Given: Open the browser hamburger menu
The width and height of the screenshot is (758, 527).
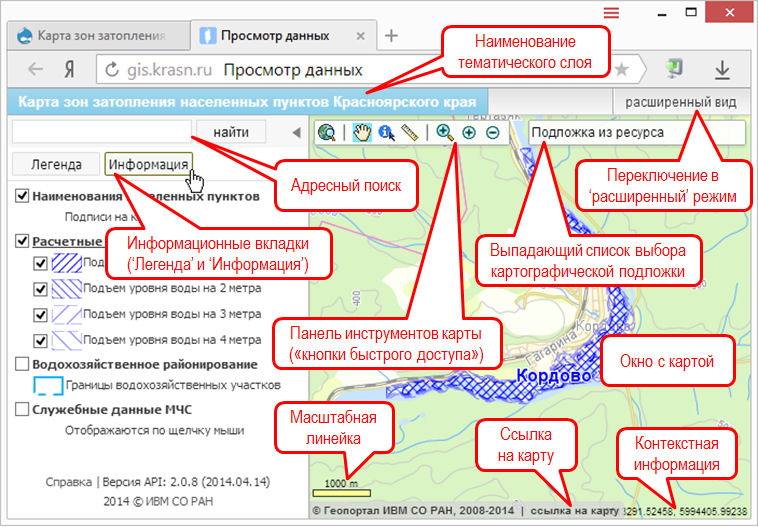Looking at the screenshot, I should coord(611,13).
